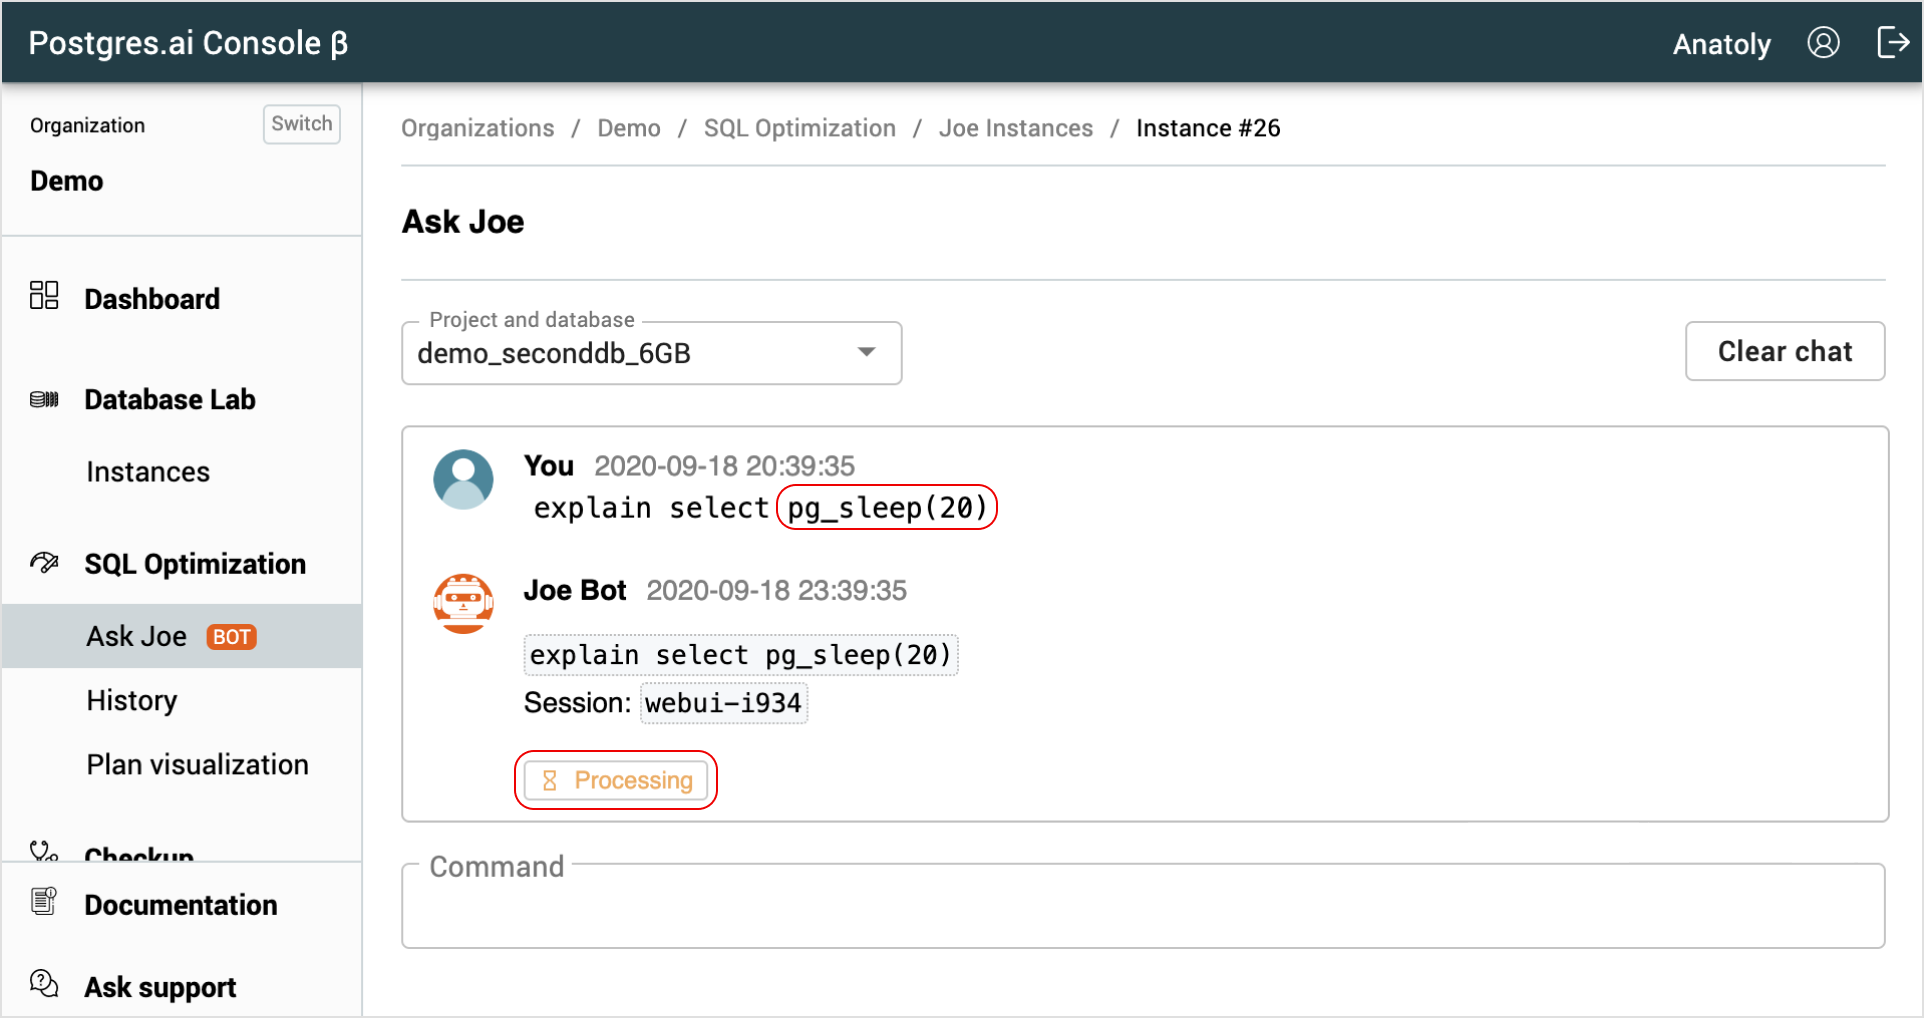Click the Processing status button
This screenshot has height=1018, width=1924.
point(616,780)
